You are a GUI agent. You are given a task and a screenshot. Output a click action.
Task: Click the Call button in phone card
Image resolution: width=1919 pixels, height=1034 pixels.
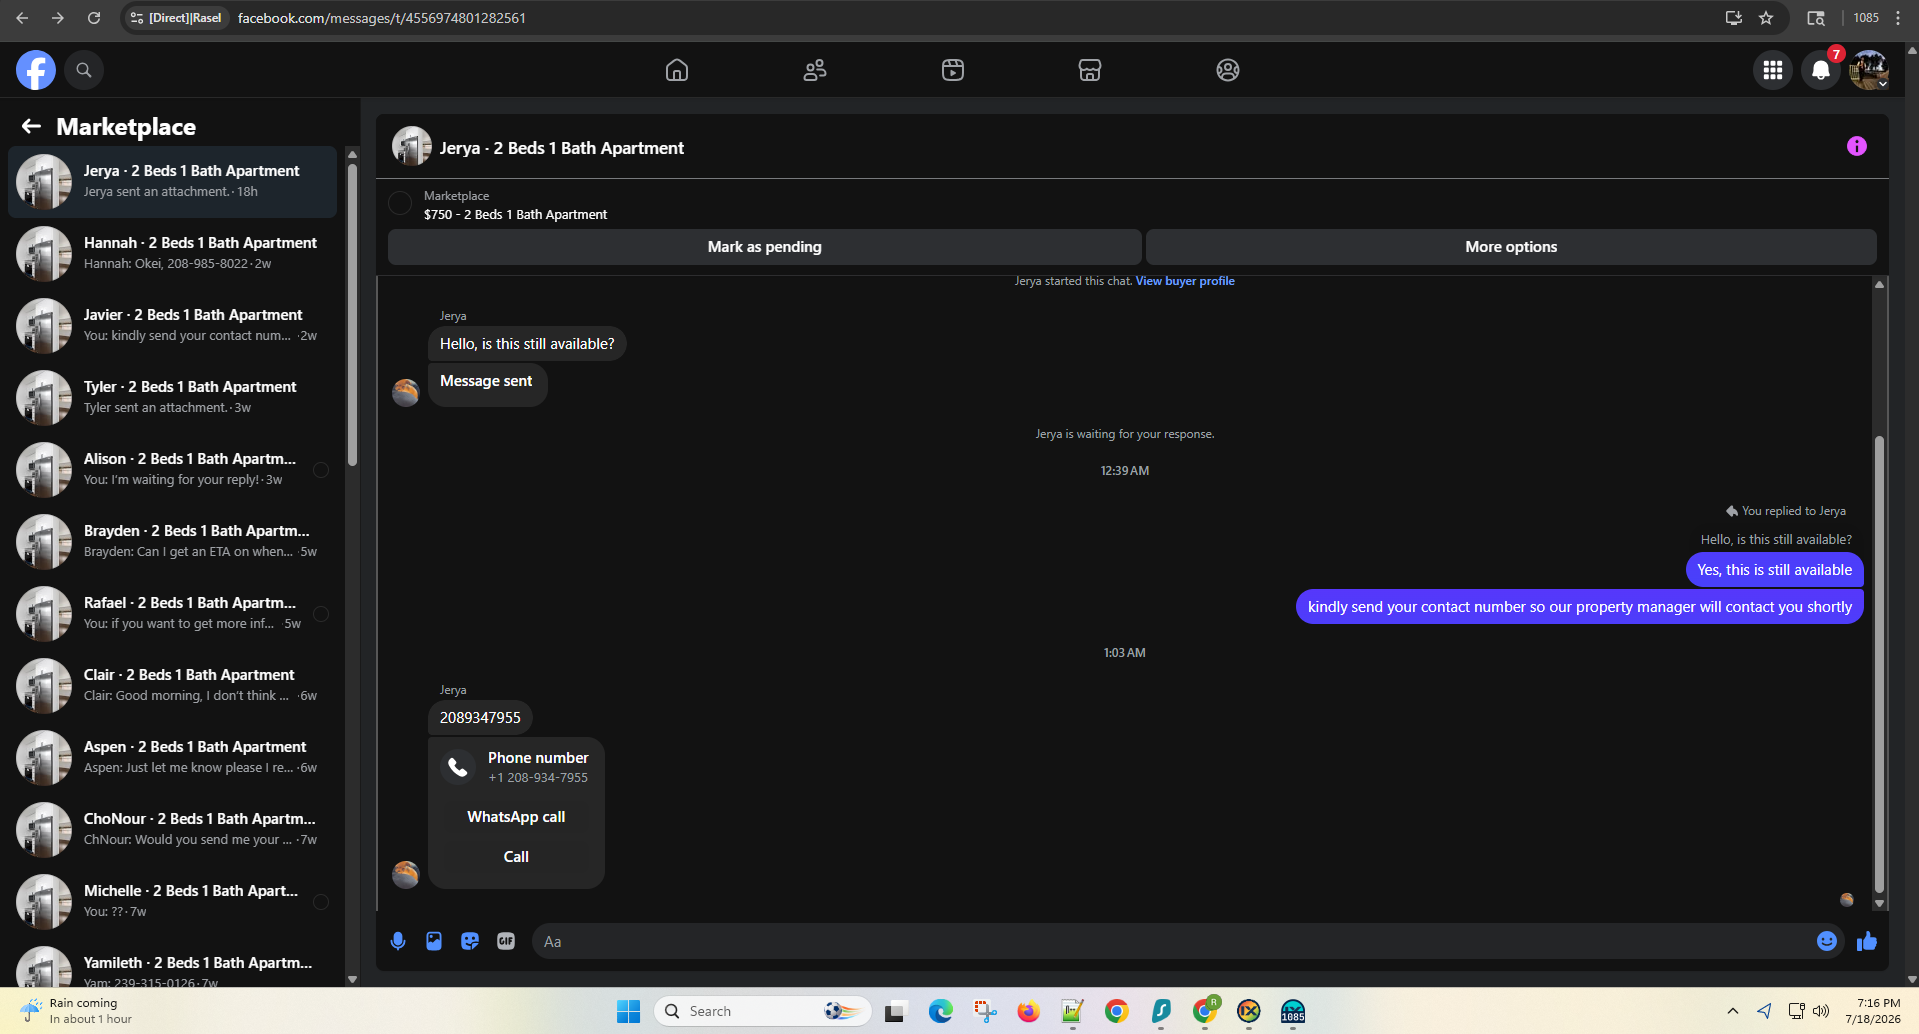tap(516, 857)
